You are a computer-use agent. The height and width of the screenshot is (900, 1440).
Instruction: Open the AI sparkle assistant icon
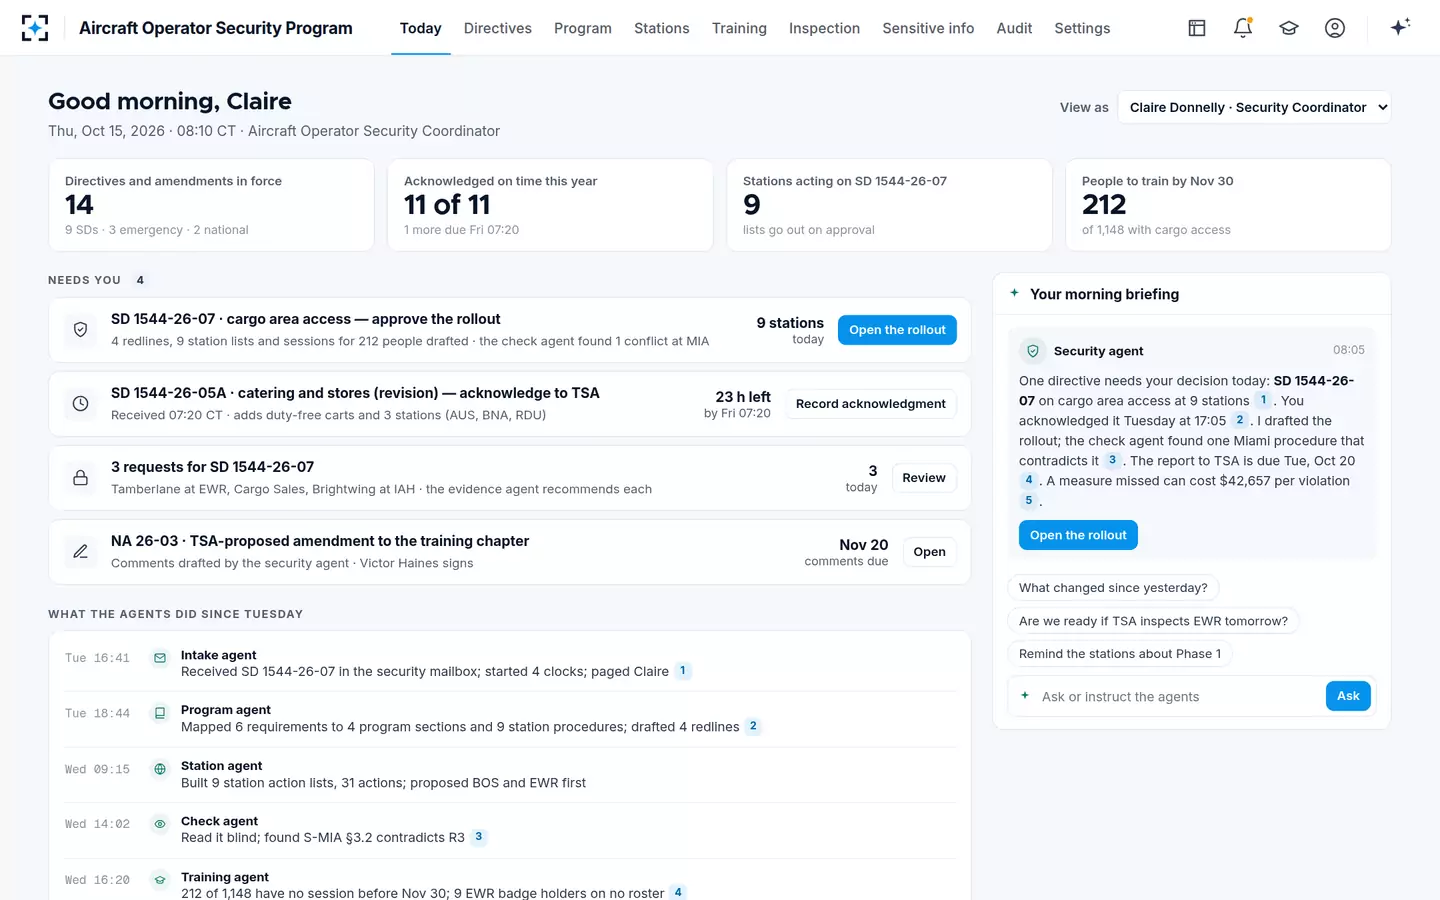pos(1400,27)
